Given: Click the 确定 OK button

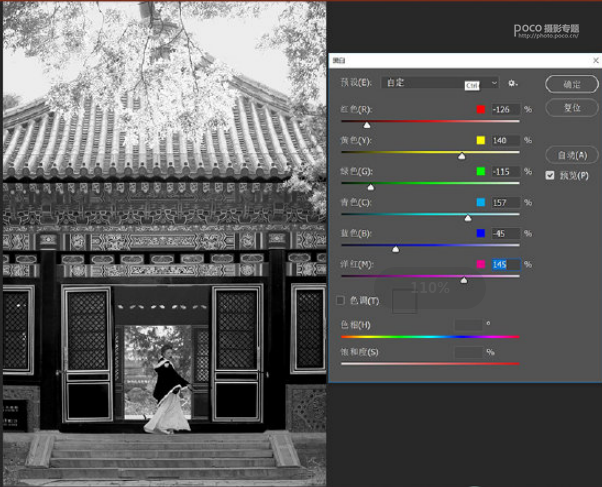Looking at the screenshot, I should pyautogui.click(x=572, y=84).
